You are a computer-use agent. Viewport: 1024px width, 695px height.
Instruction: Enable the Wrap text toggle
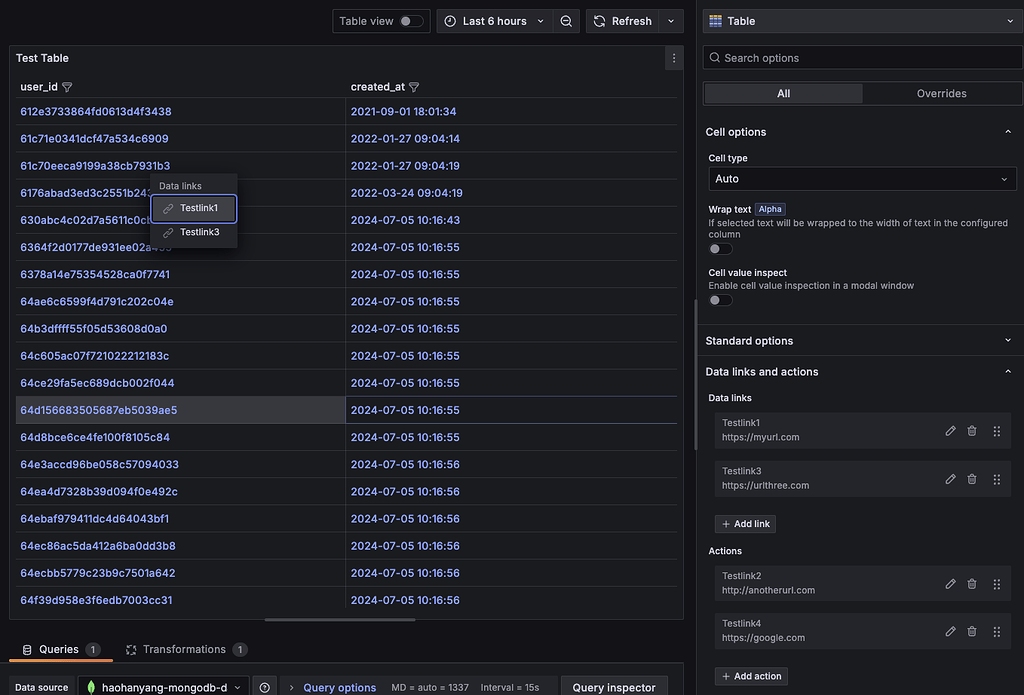tap(720, 248)
